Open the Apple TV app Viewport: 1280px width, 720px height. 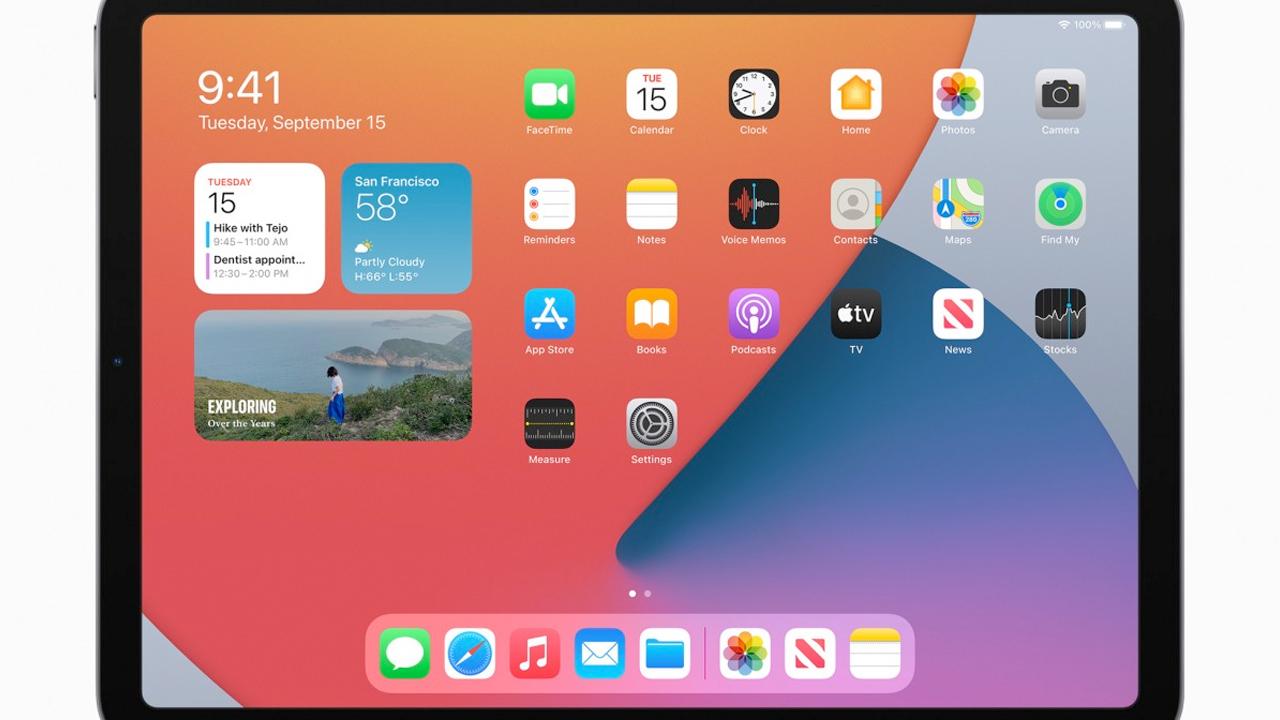pyautogui.click(x=856, y=314)
